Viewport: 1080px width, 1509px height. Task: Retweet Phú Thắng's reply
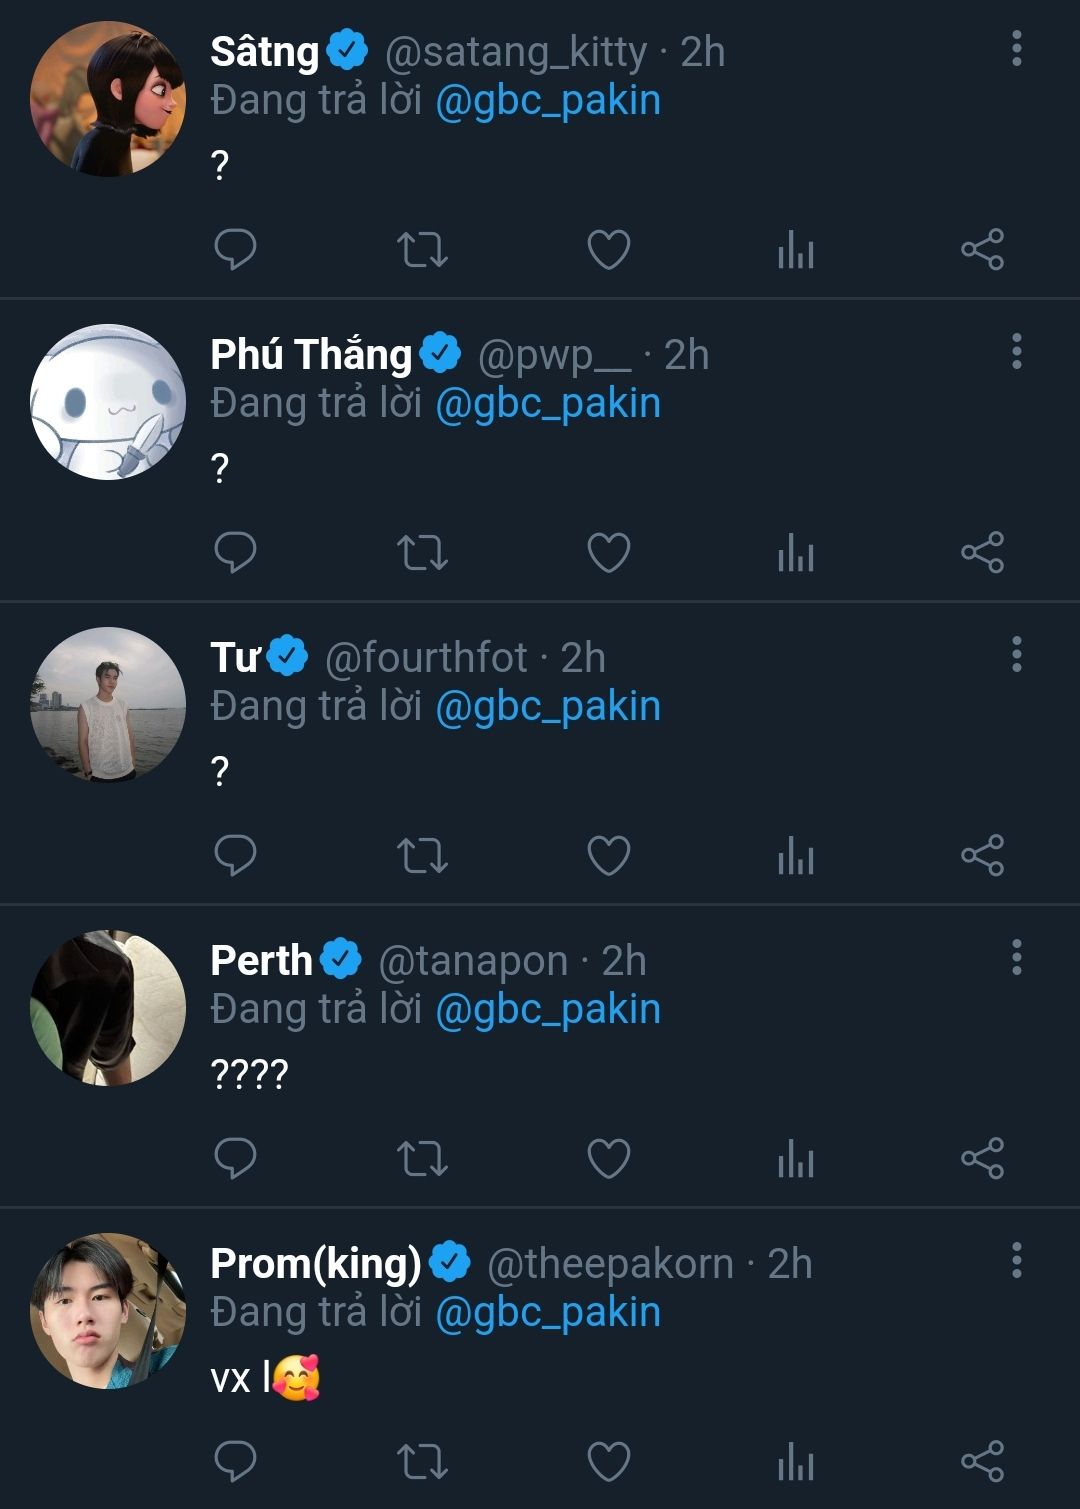click(422, 552)
